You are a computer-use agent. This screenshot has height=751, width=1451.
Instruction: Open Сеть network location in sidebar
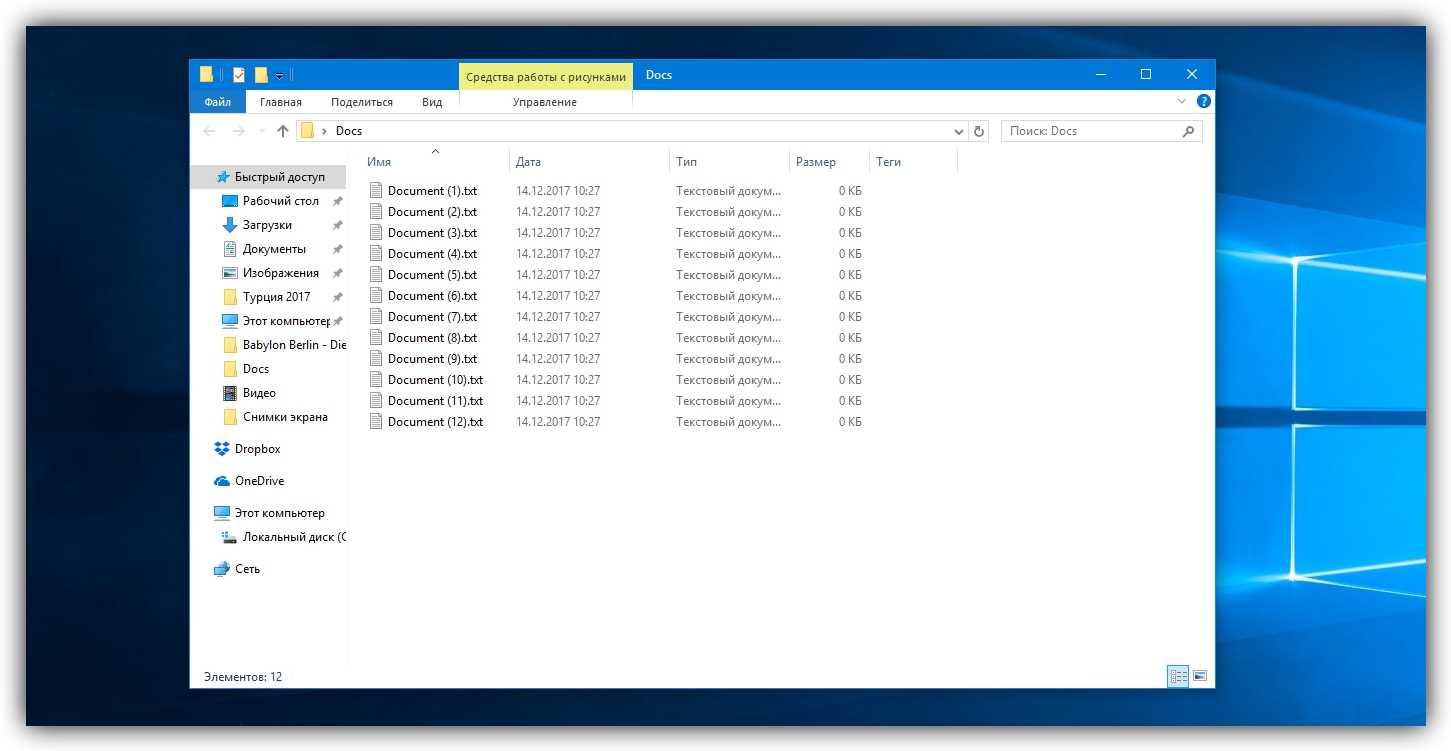[x=247, y=569]
